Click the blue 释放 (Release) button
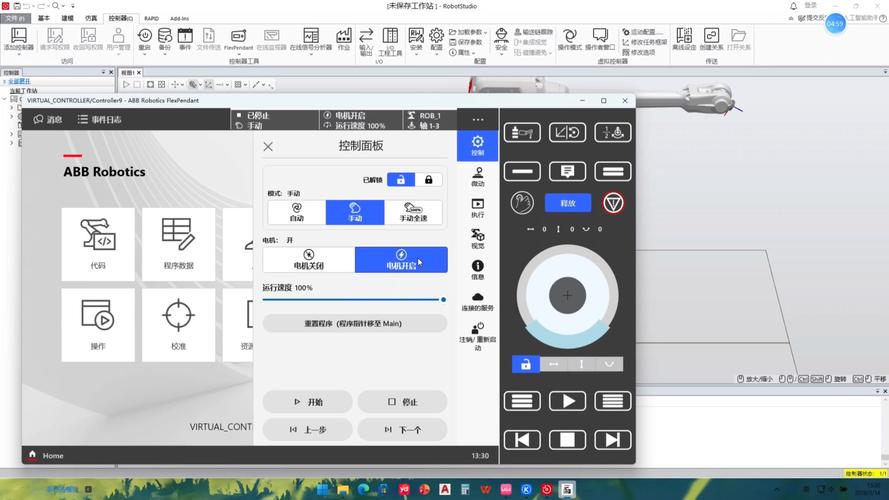 568,203
